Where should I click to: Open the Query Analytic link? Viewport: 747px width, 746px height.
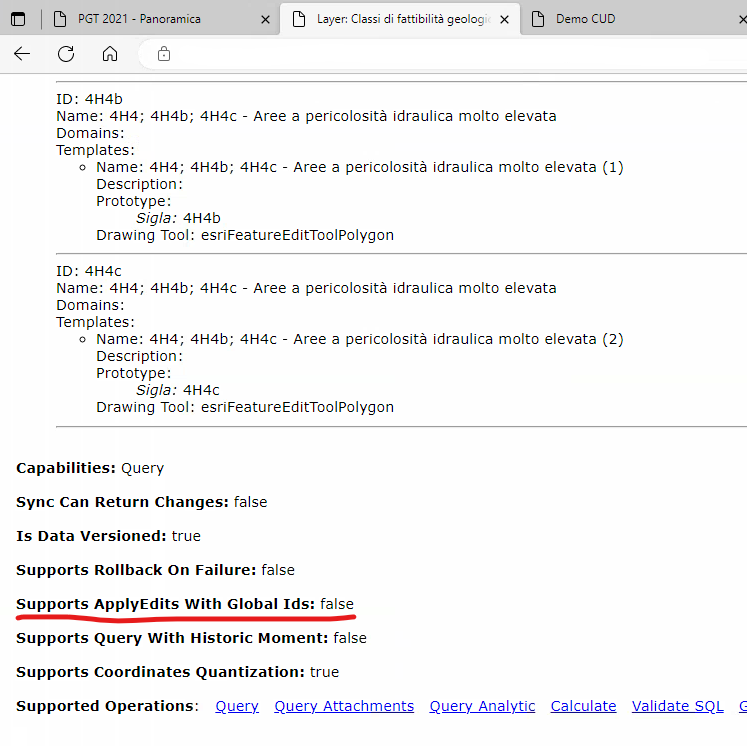[x=482, y=706]
